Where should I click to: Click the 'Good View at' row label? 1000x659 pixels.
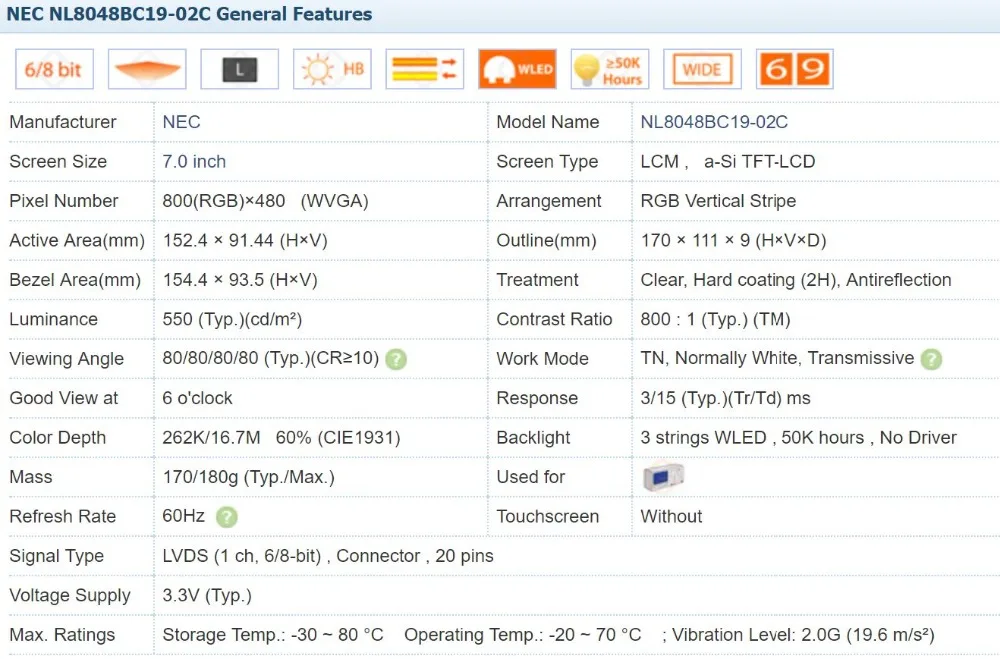pyautogui.click(x=64, y=398)
